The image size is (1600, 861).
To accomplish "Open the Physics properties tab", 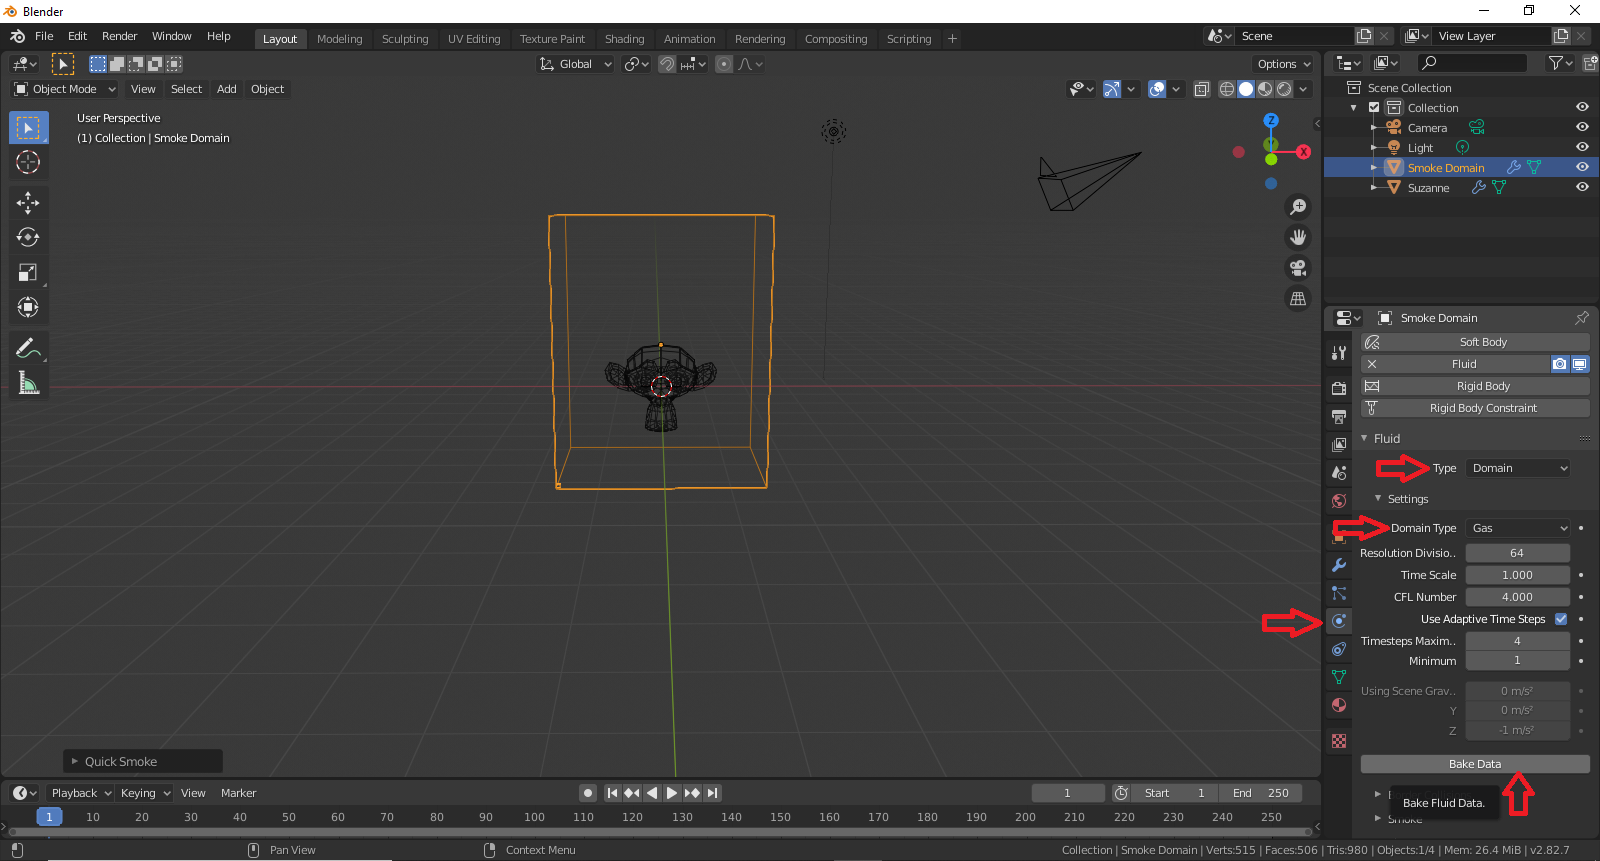I will pos(1339,621).
